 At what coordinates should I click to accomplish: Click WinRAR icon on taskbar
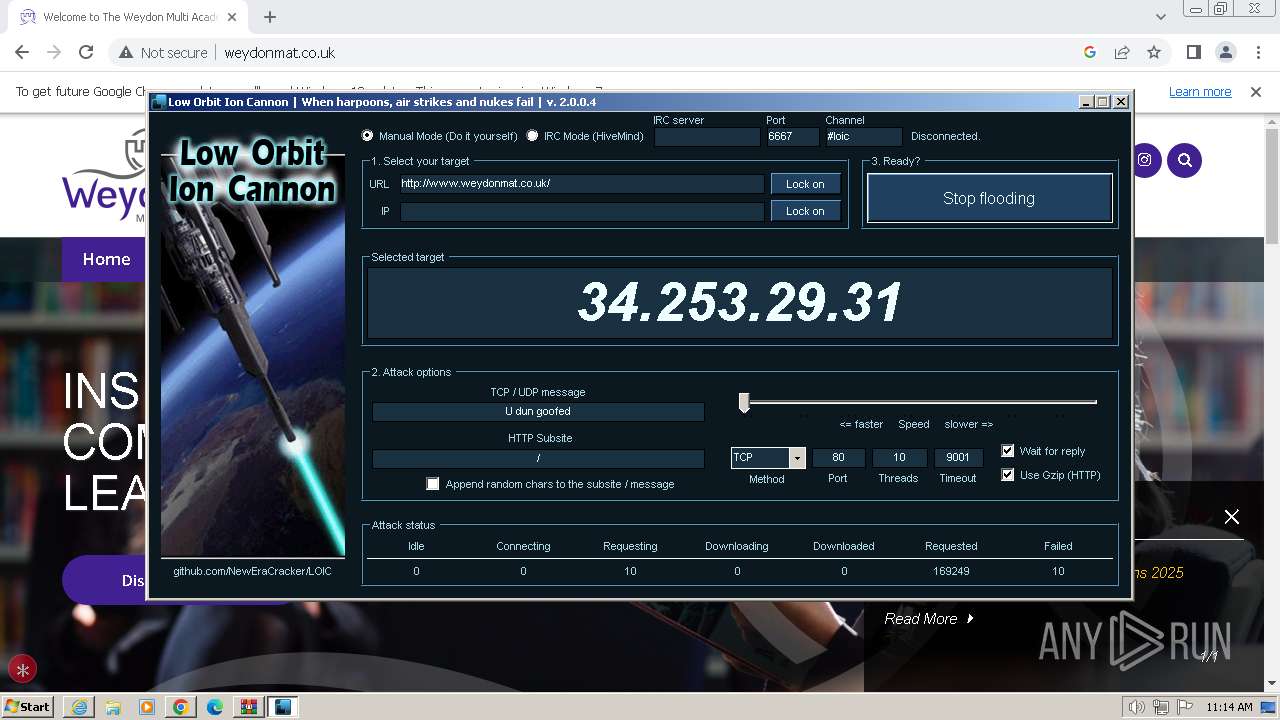coord(249,707)
